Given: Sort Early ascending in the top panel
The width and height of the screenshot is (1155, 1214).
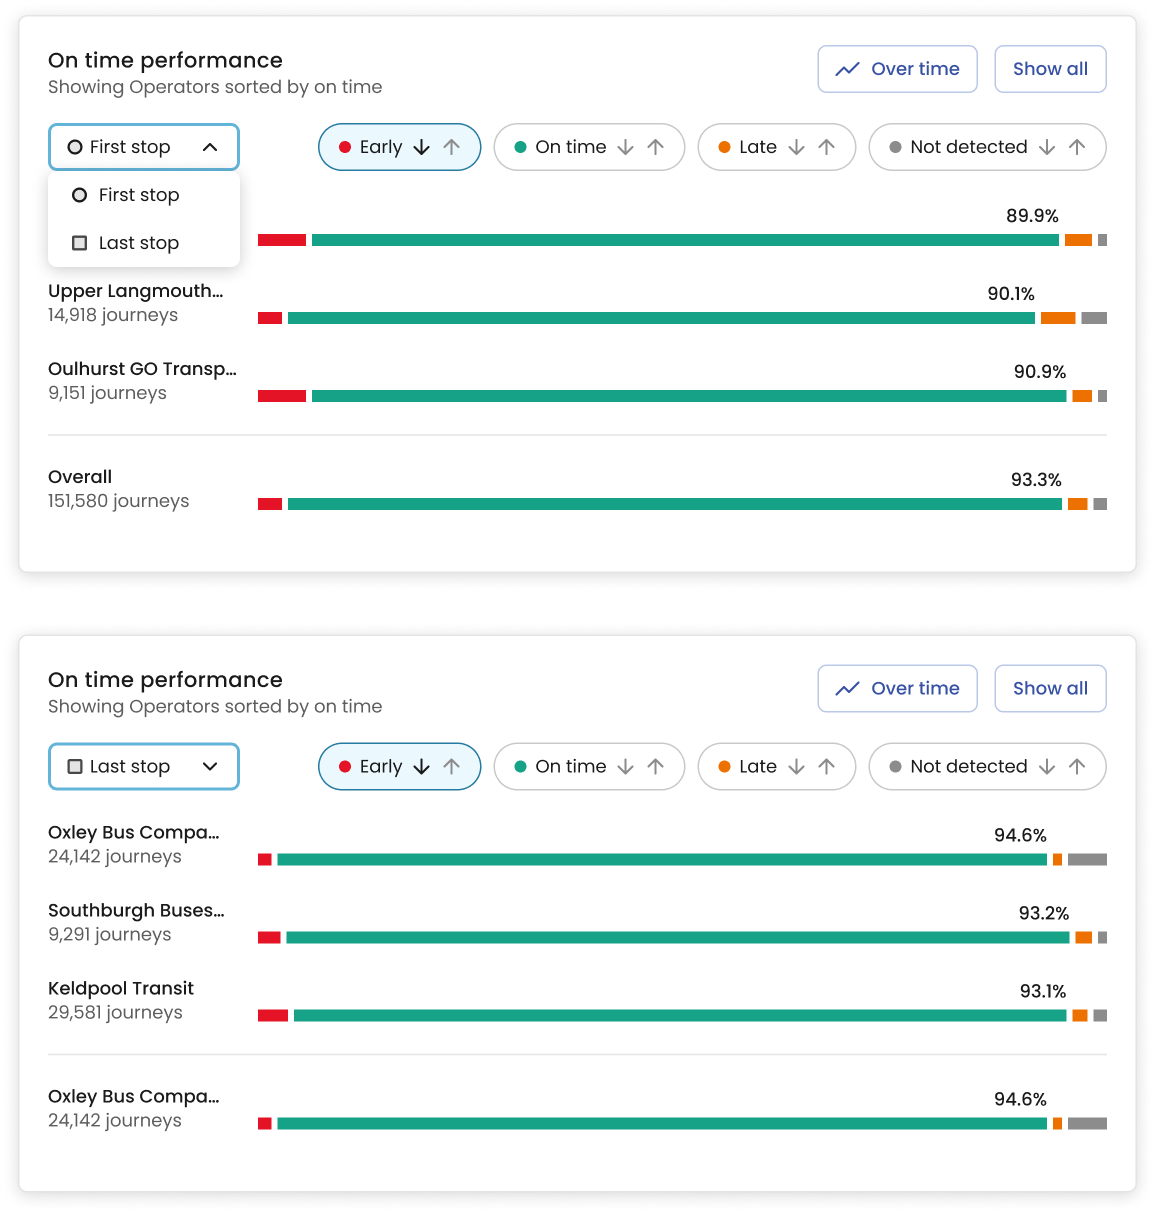Looking at the screenshot, I should tap(452, 147).
